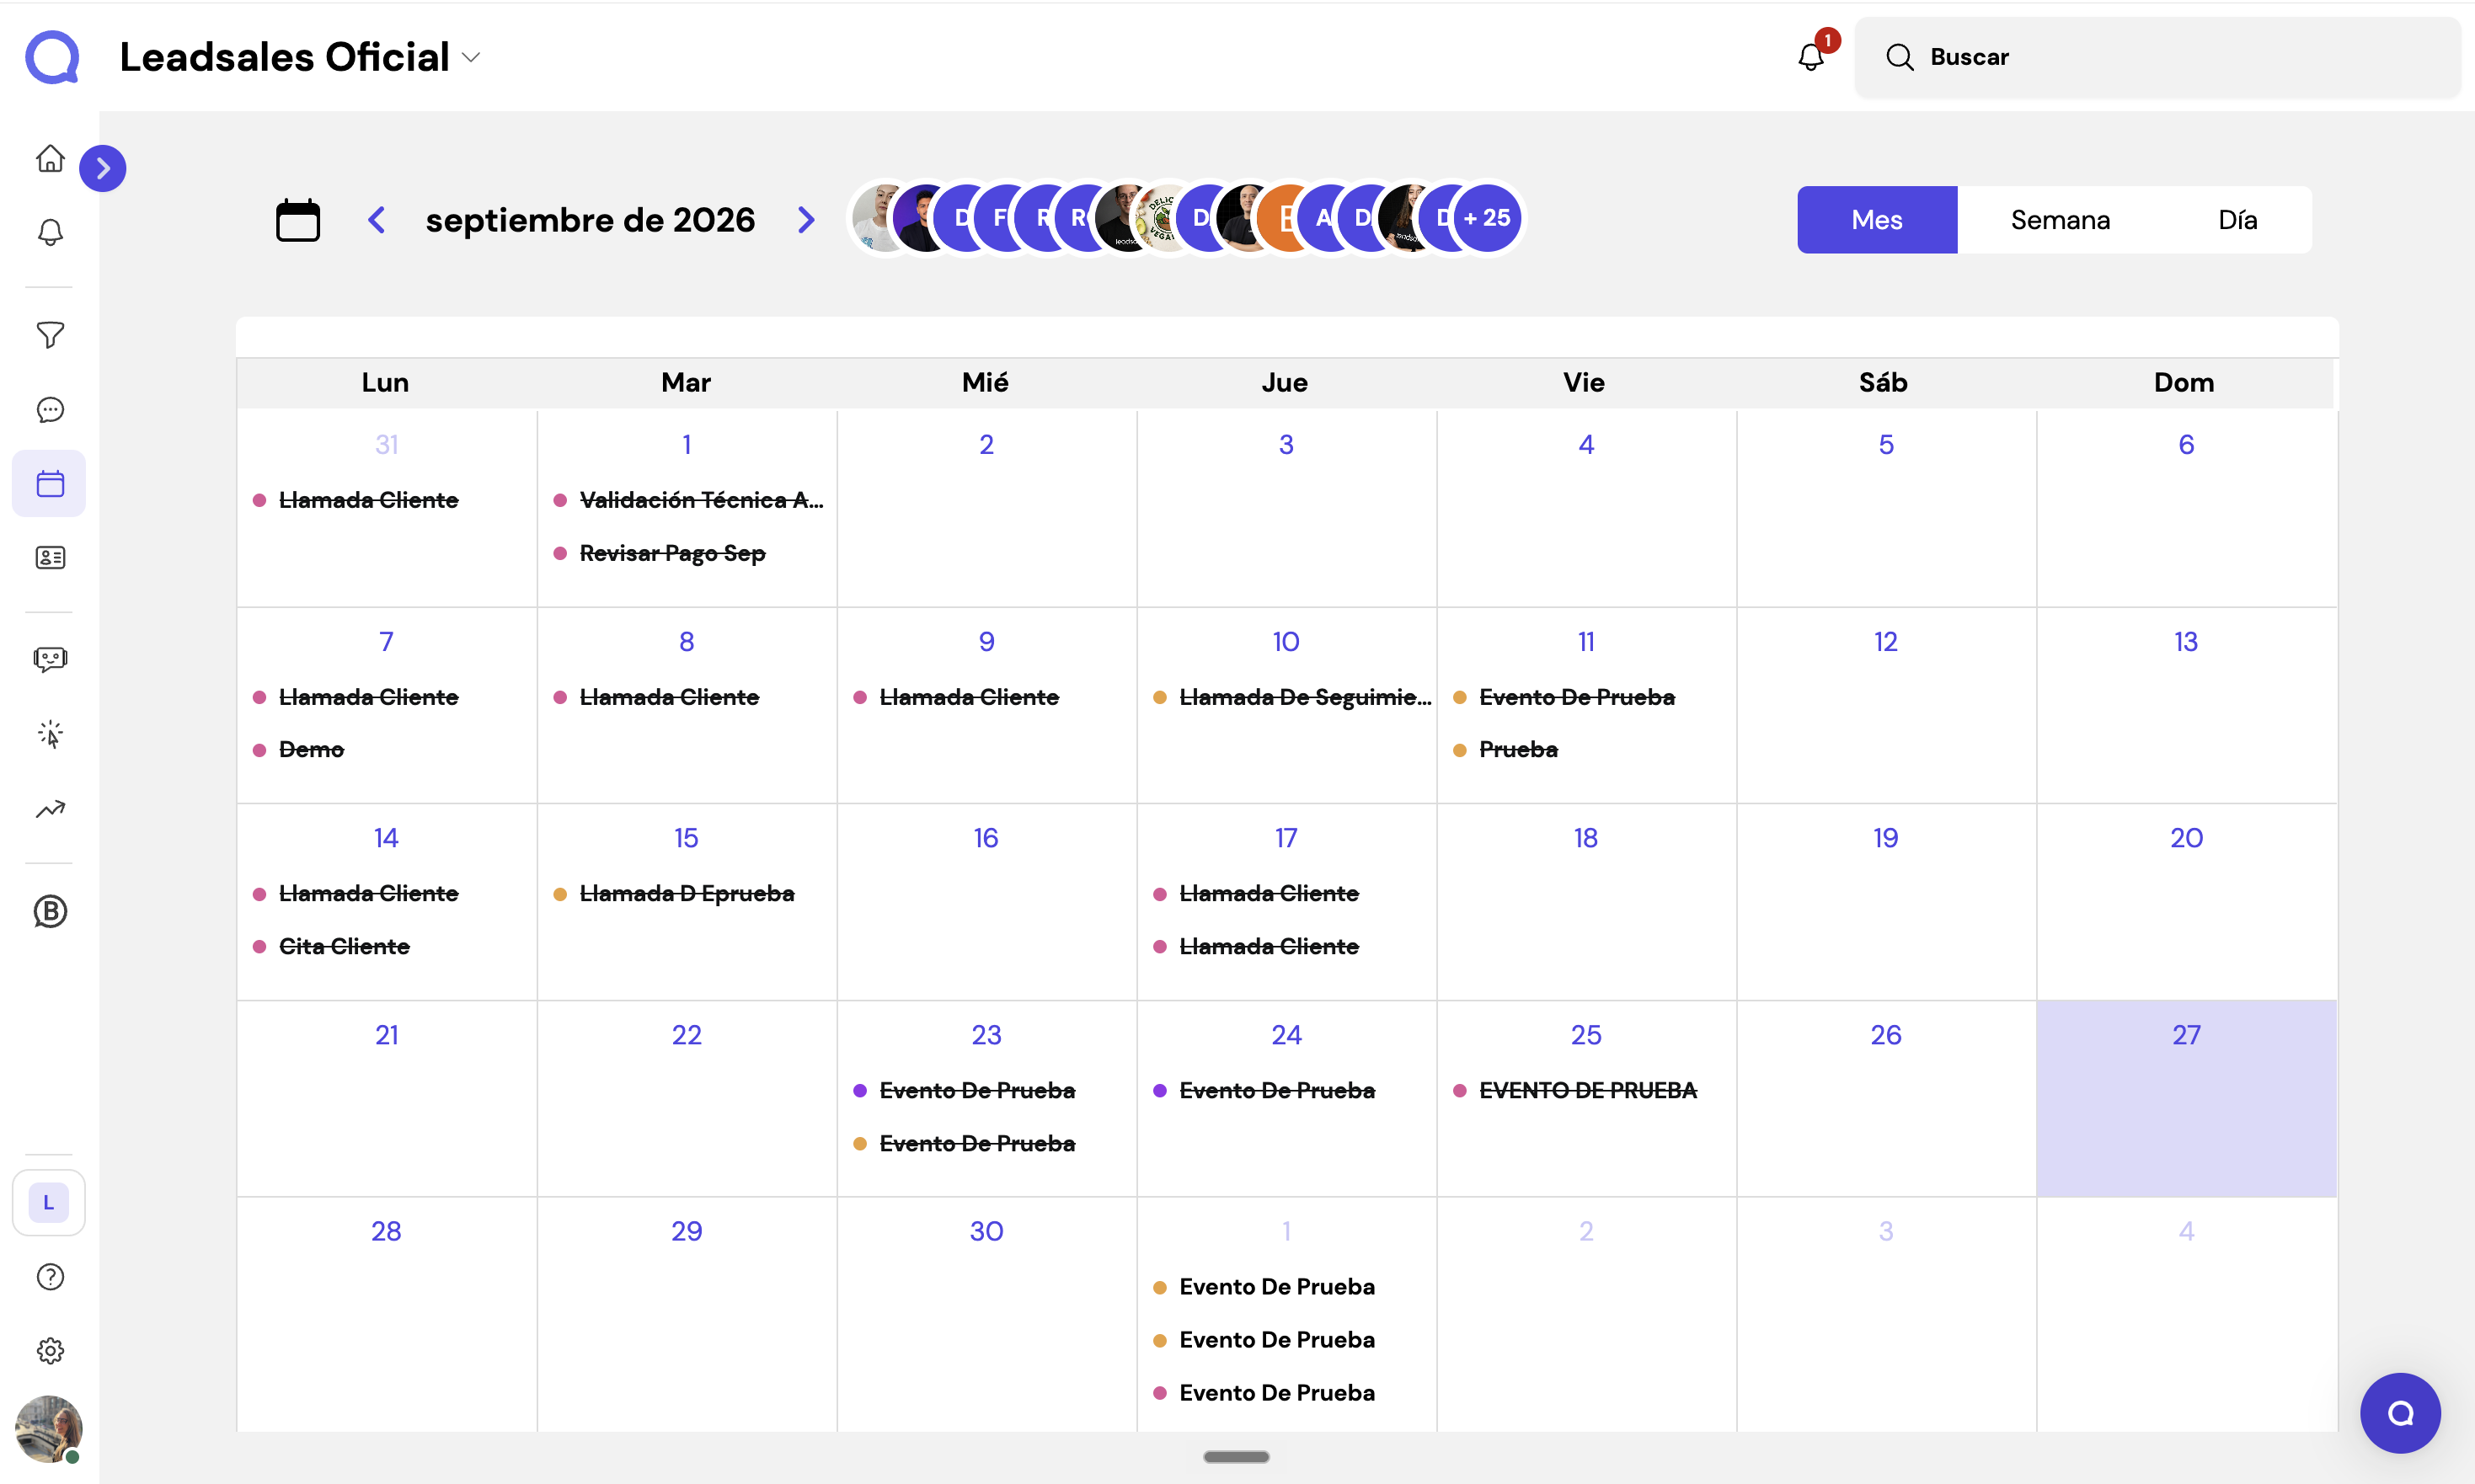This screenshot has width=2475, height=1484.
Task: Open the L workspace tile in sidebar
Action: point(49,1202)
